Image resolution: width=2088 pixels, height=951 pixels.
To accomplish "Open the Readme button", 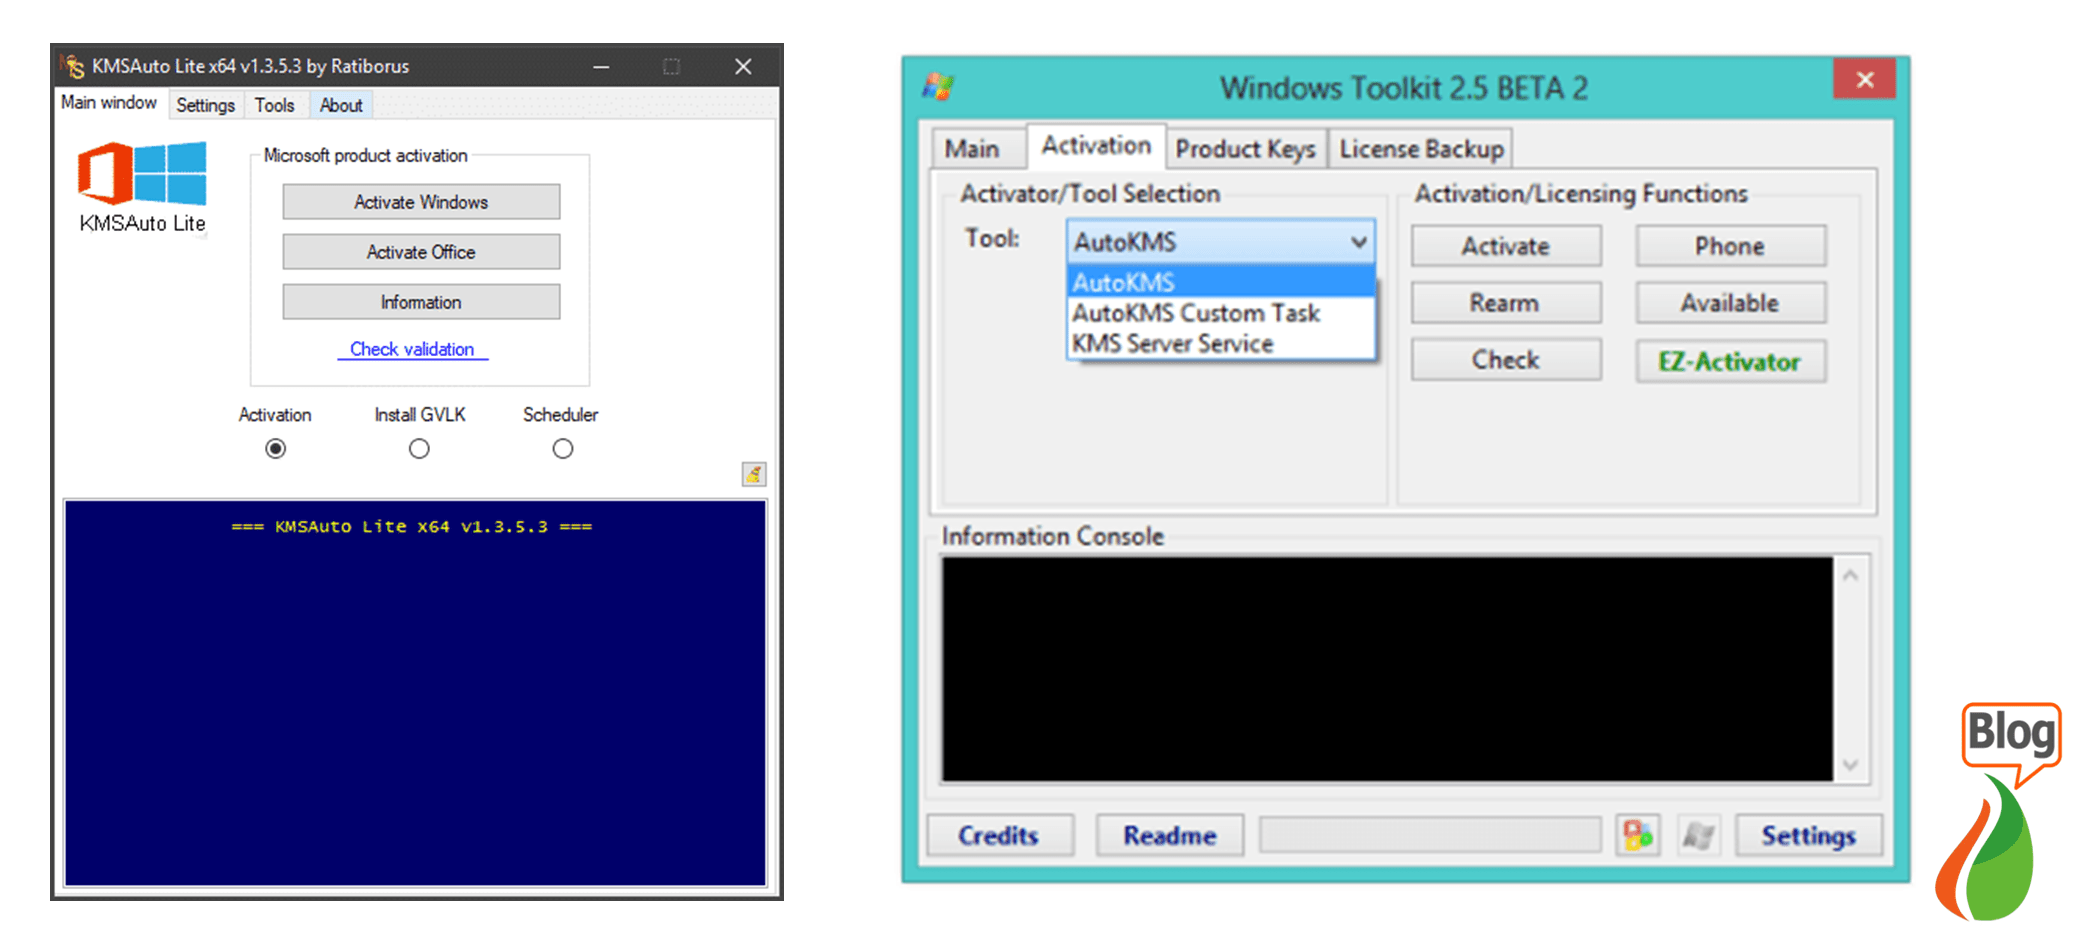I will coord(1170,835).
